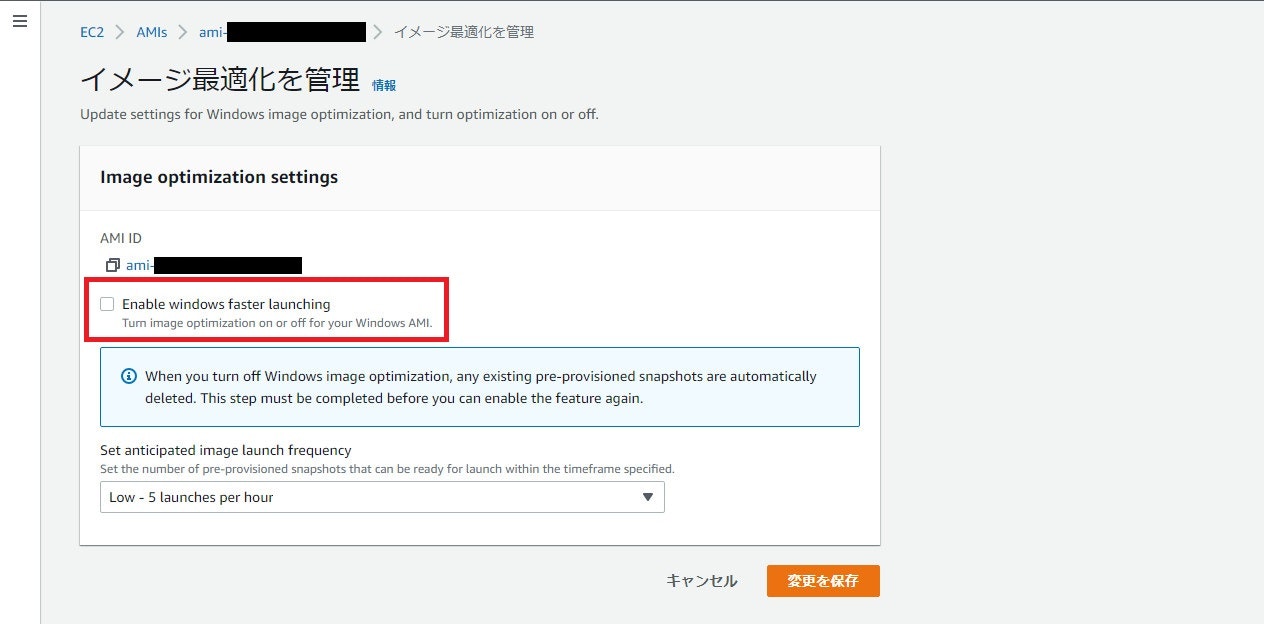1264x624 pixels.
Task: Click the Set anticipated image launch frequency label
Action: (226, 451)
